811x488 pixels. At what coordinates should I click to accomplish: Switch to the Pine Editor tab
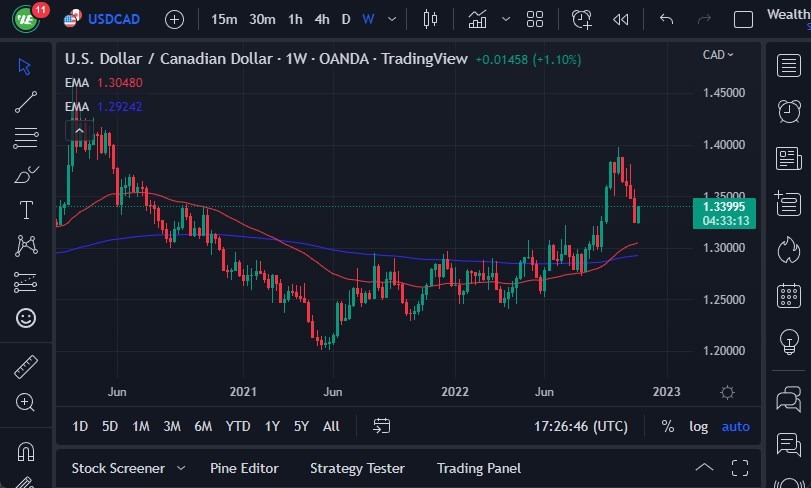tap(244, 468)
